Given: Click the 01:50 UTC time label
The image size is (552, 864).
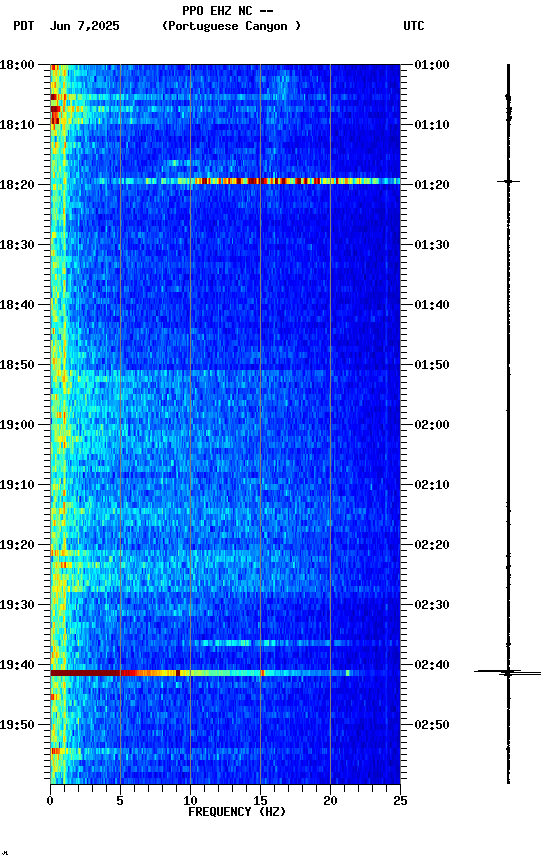Looking at the screenshot, I should (x=432, y=365).
